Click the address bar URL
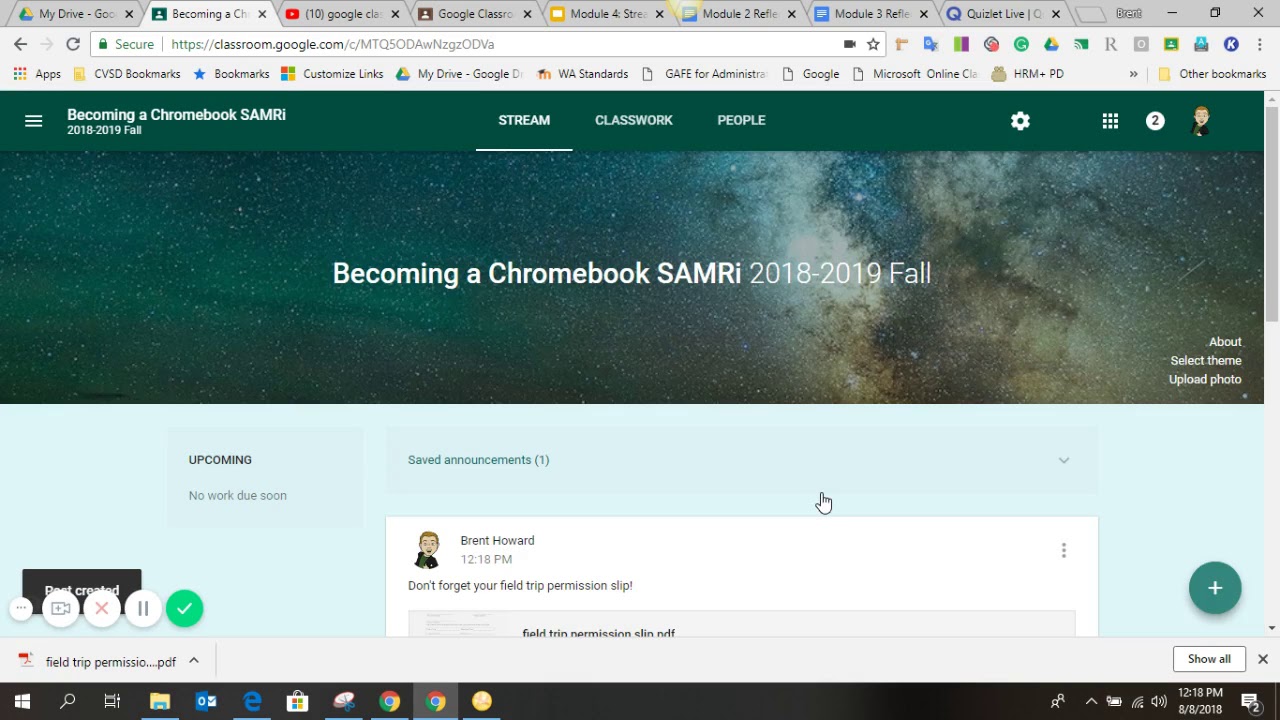1280x720 pixels. pos(332,44)
